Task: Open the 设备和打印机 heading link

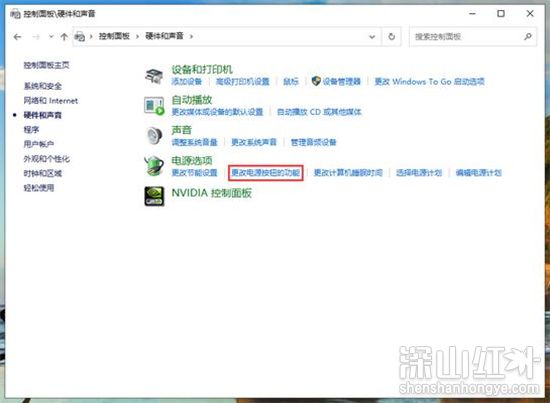Action: 202,69
